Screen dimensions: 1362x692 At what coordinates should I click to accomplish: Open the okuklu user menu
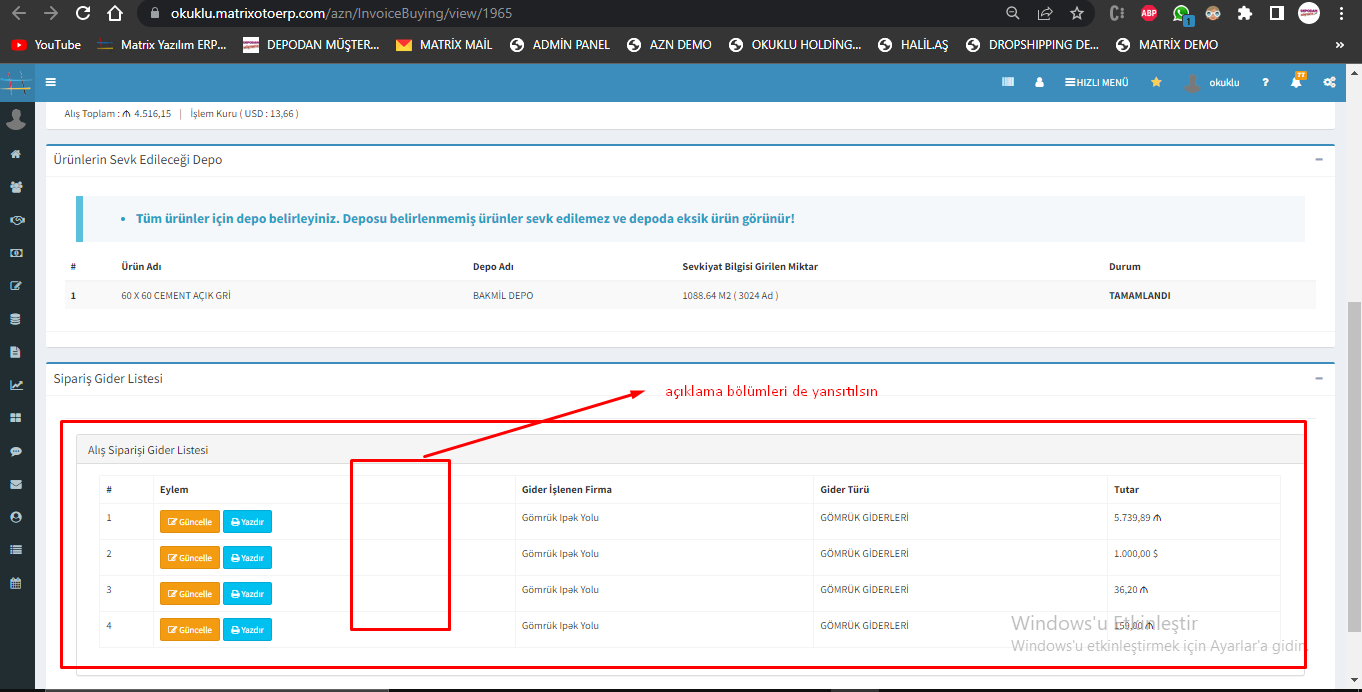click(1212, 83)
